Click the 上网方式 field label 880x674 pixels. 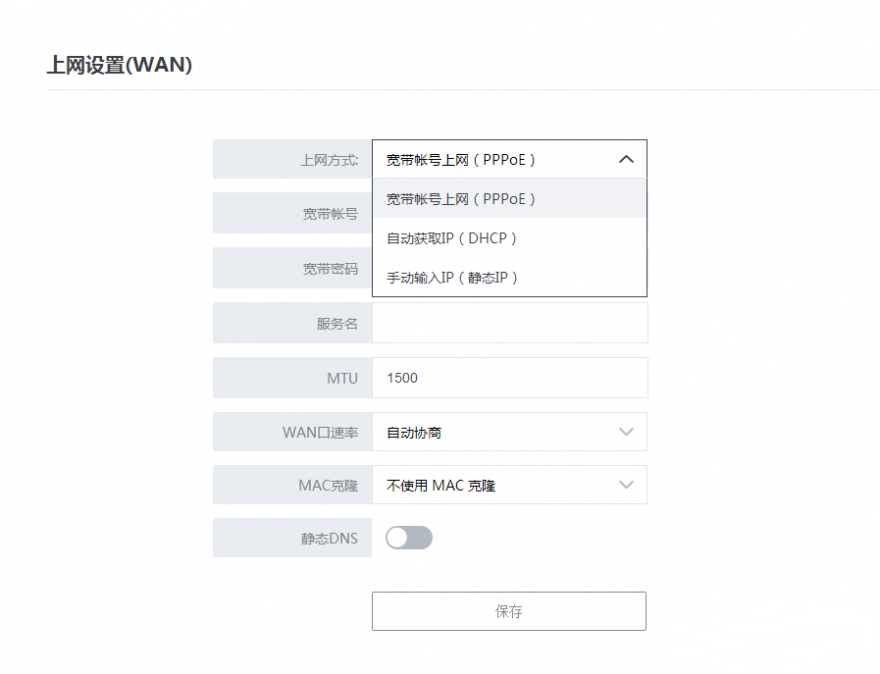[x=329, y=159]
